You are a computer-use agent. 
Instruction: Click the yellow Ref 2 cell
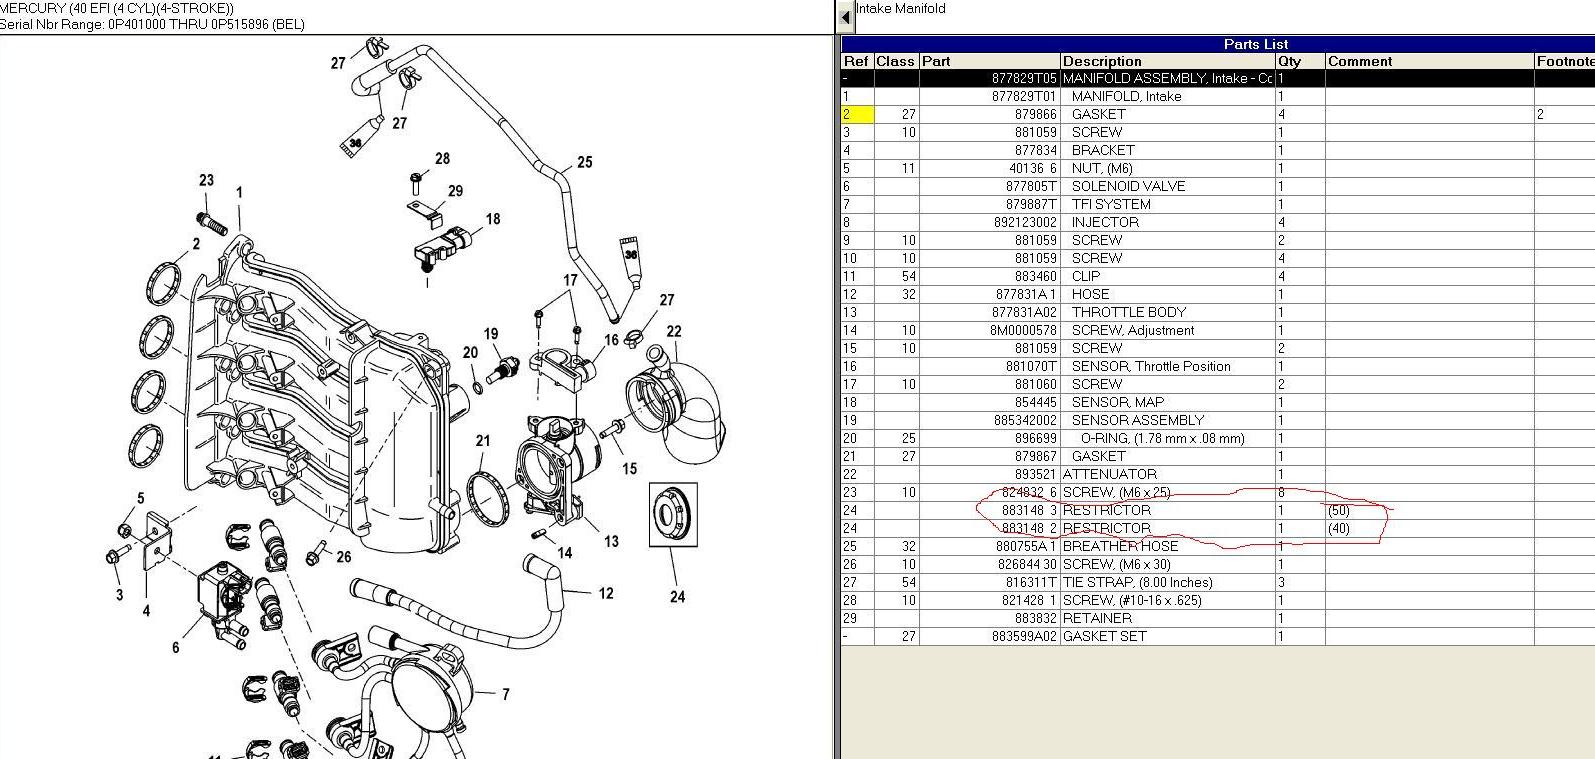tap(858, 114)
